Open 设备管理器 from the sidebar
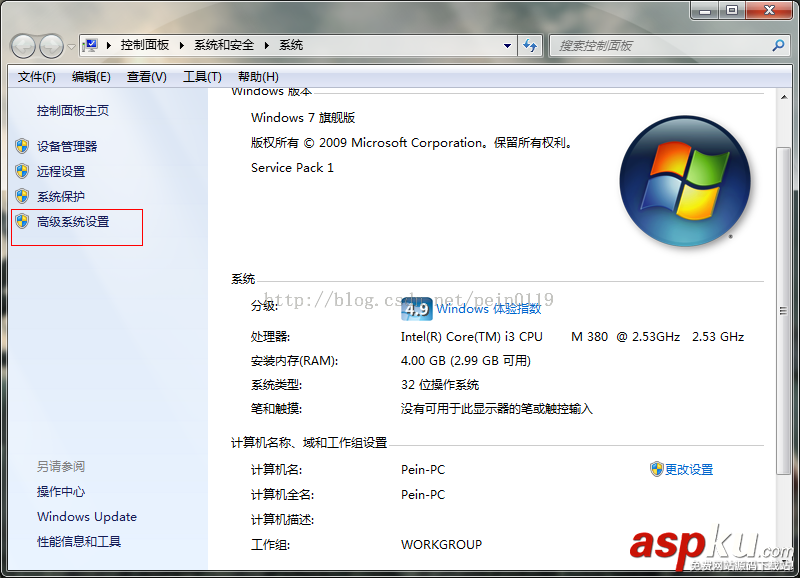Screen dimensions: 800x578 [67, 147]
